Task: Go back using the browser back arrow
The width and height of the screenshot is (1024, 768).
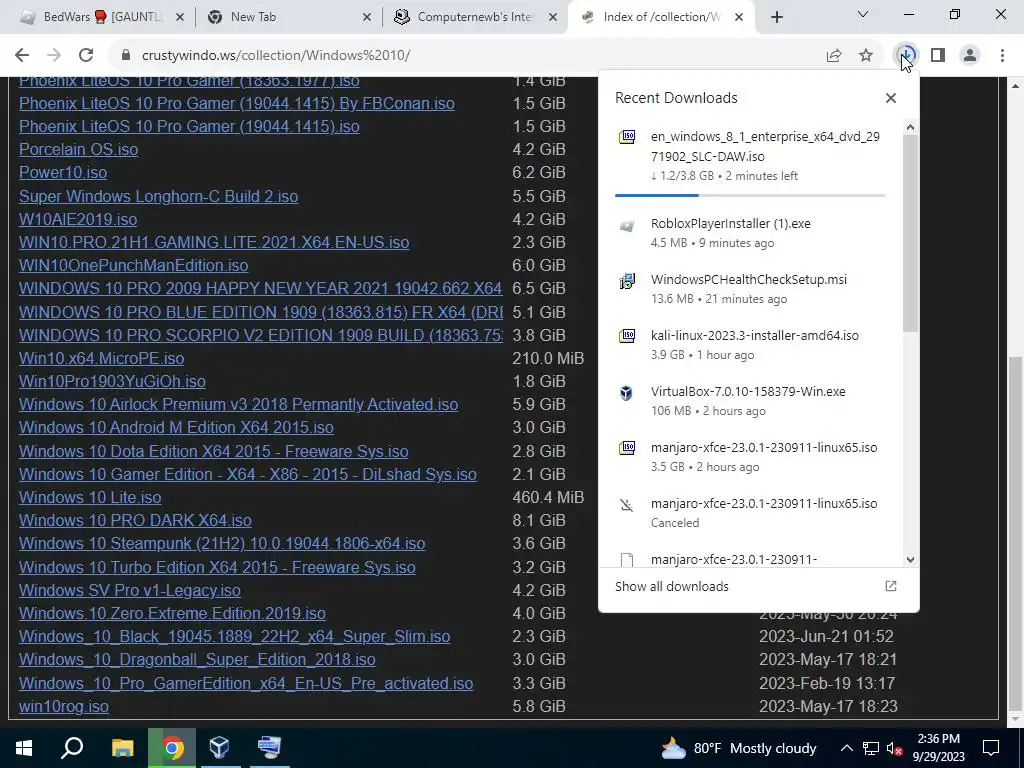Action: coord(22,56)
